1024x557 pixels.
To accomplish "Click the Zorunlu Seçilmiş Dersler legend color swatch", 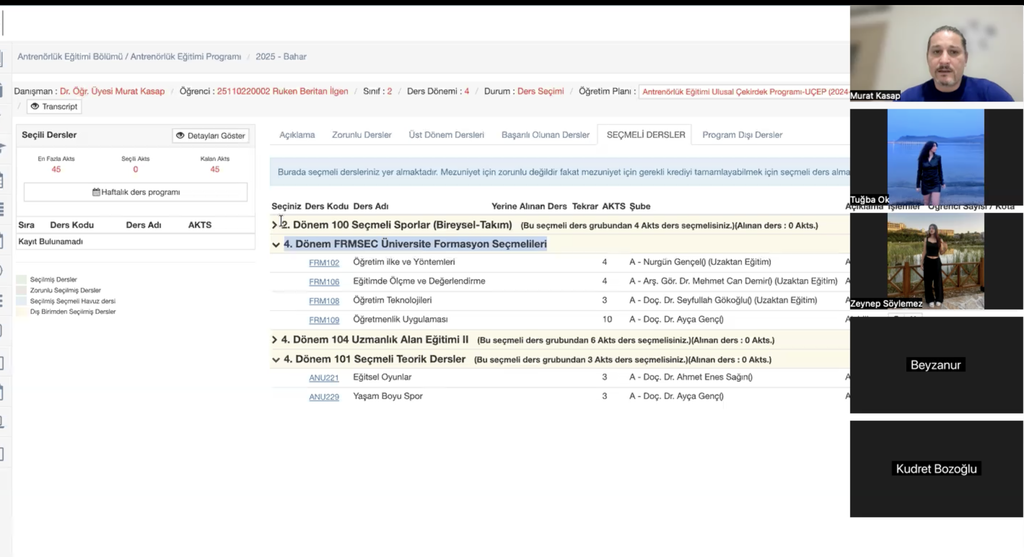I will pyautogui.click(x=22, y=290).
